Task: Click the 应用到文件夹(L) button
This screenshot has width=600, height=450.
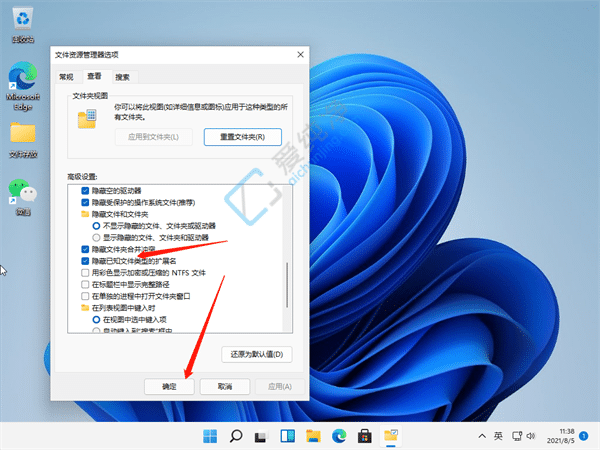Action: [153, 137]
